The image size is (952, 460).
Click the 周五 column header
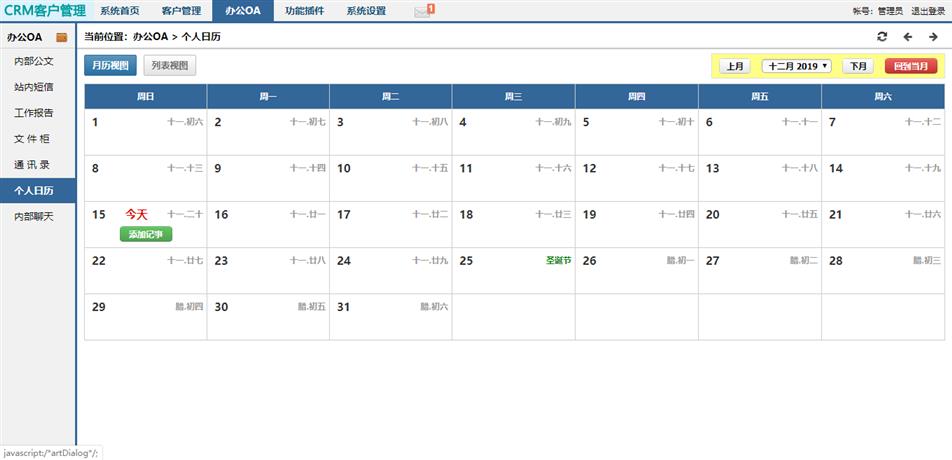[760, 96]
